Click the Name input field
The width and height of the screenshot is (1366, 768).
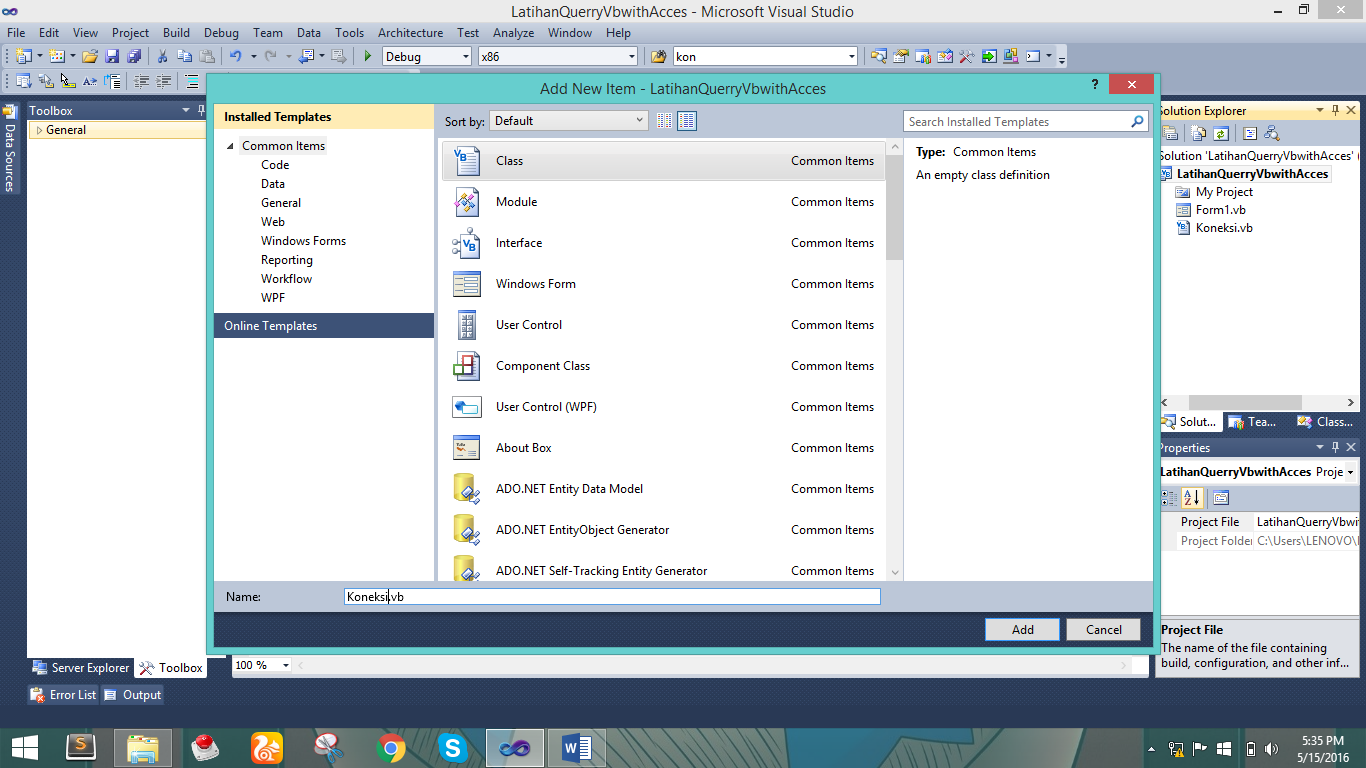(612, 597)
